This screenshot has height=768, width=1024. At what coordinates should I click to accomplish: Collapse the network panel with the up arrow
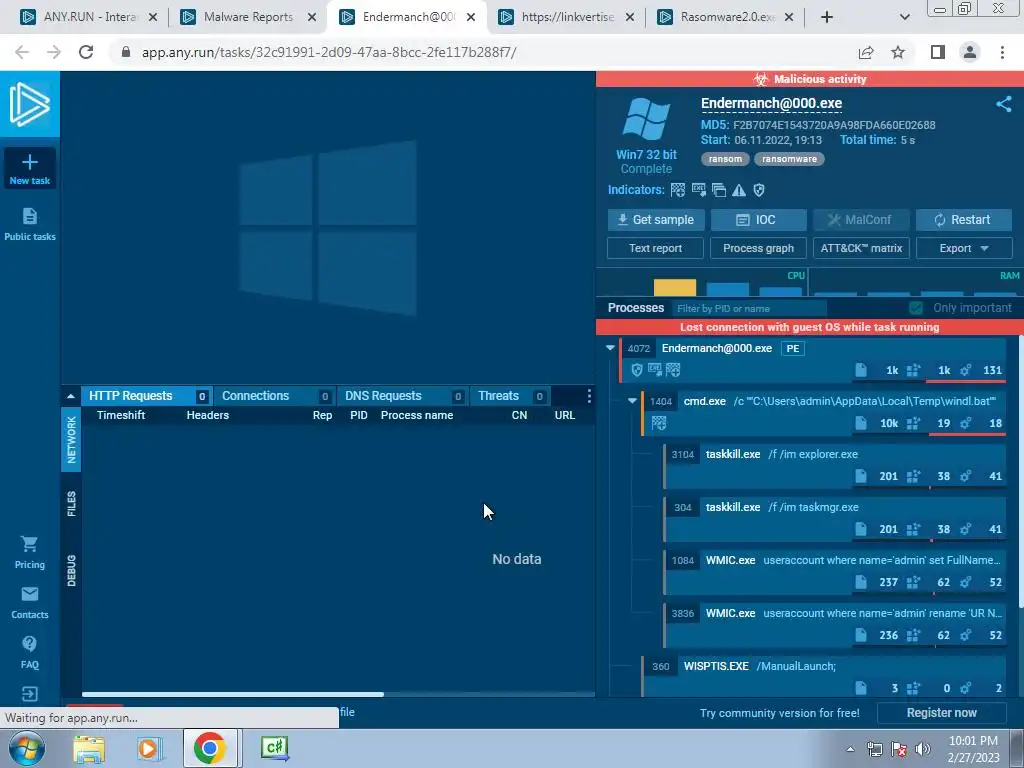coord(71,396)
